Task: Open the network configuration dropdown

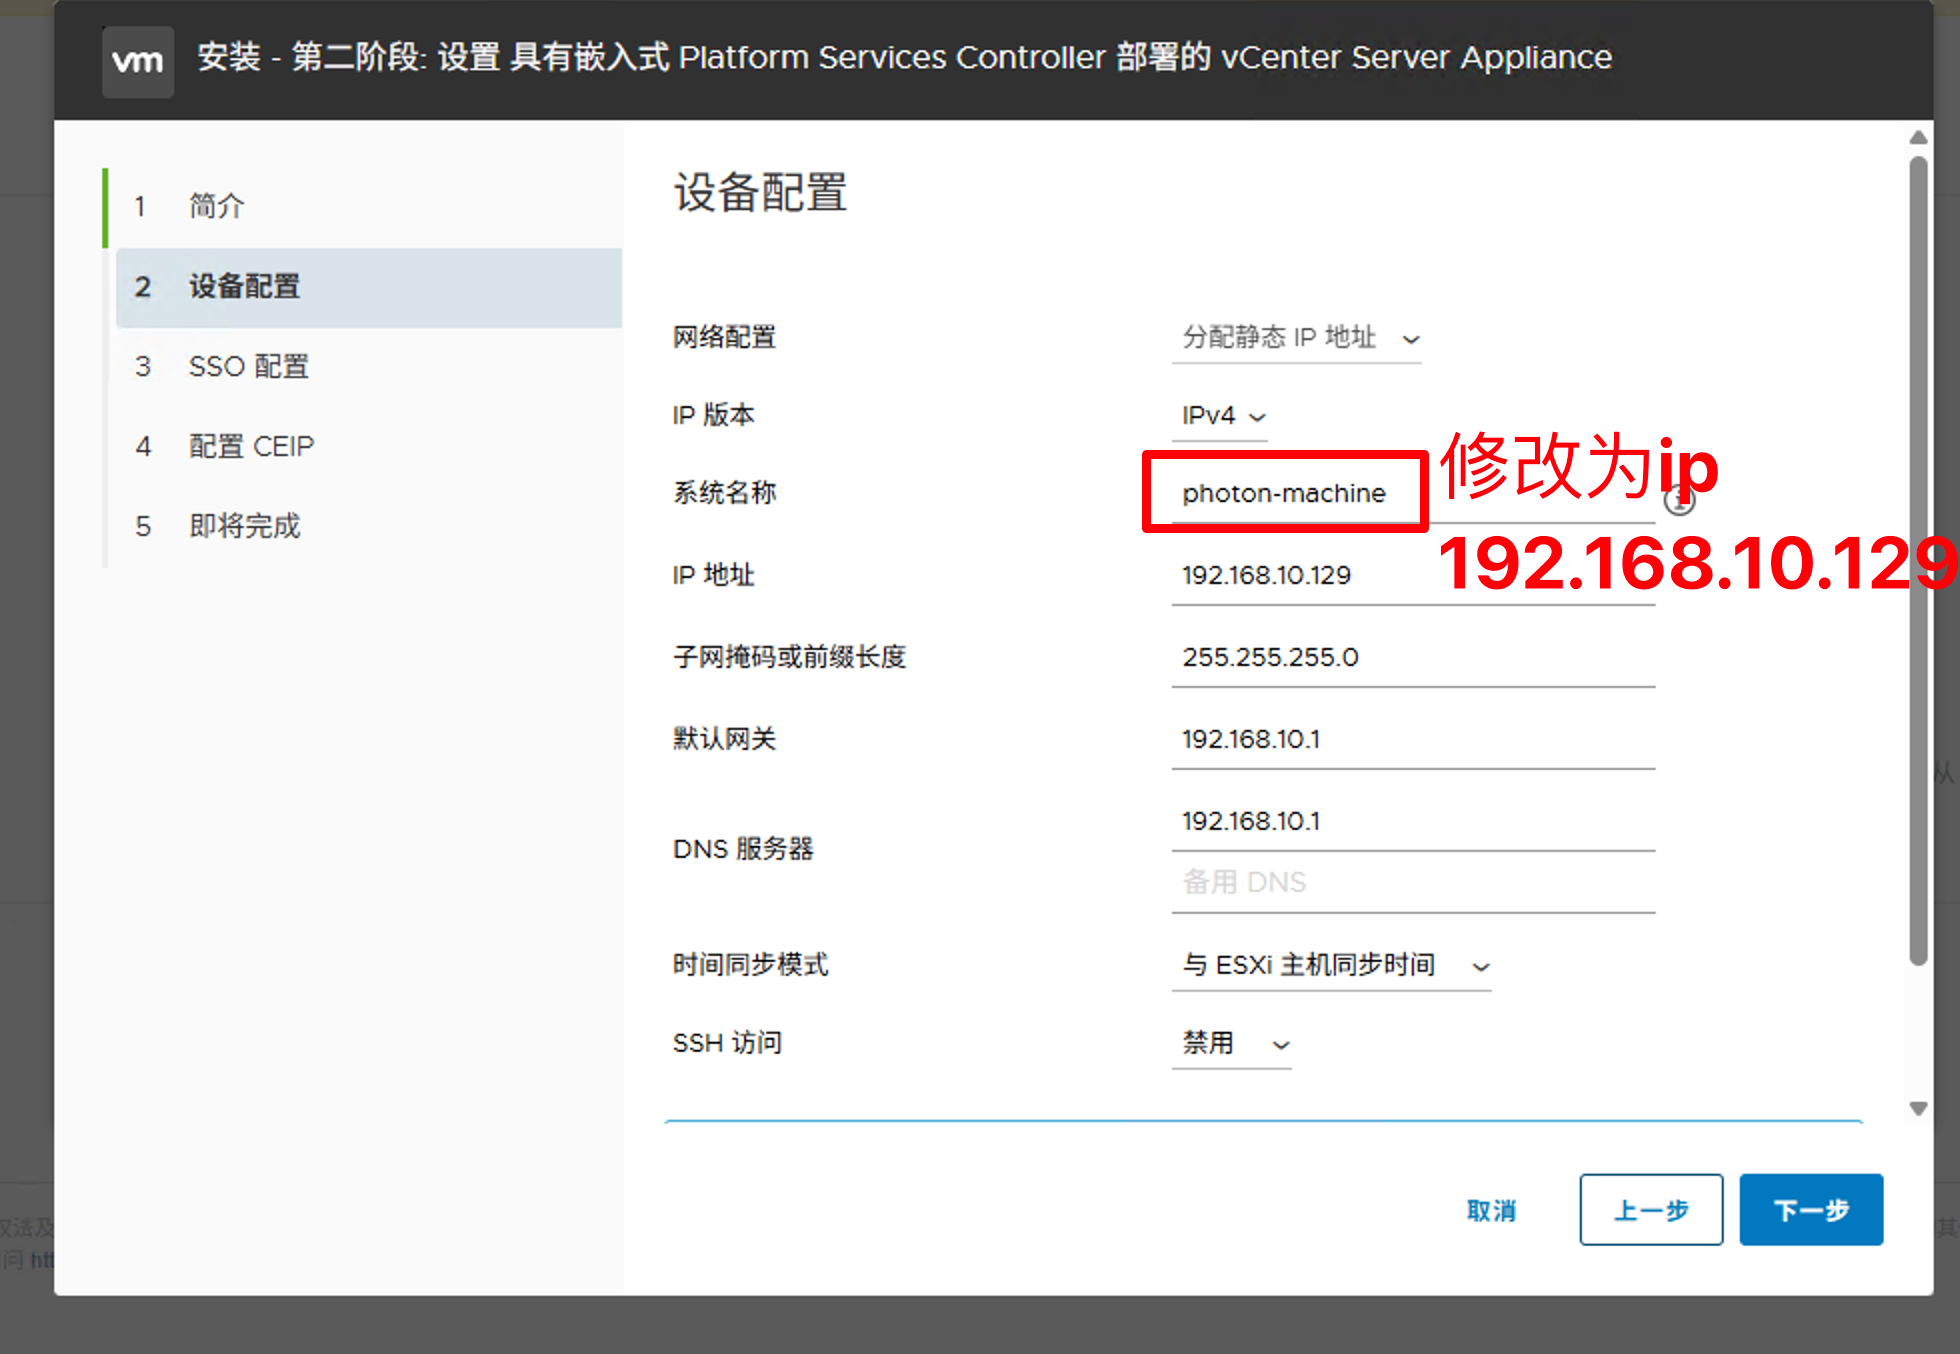Action: click(1296, 338)
